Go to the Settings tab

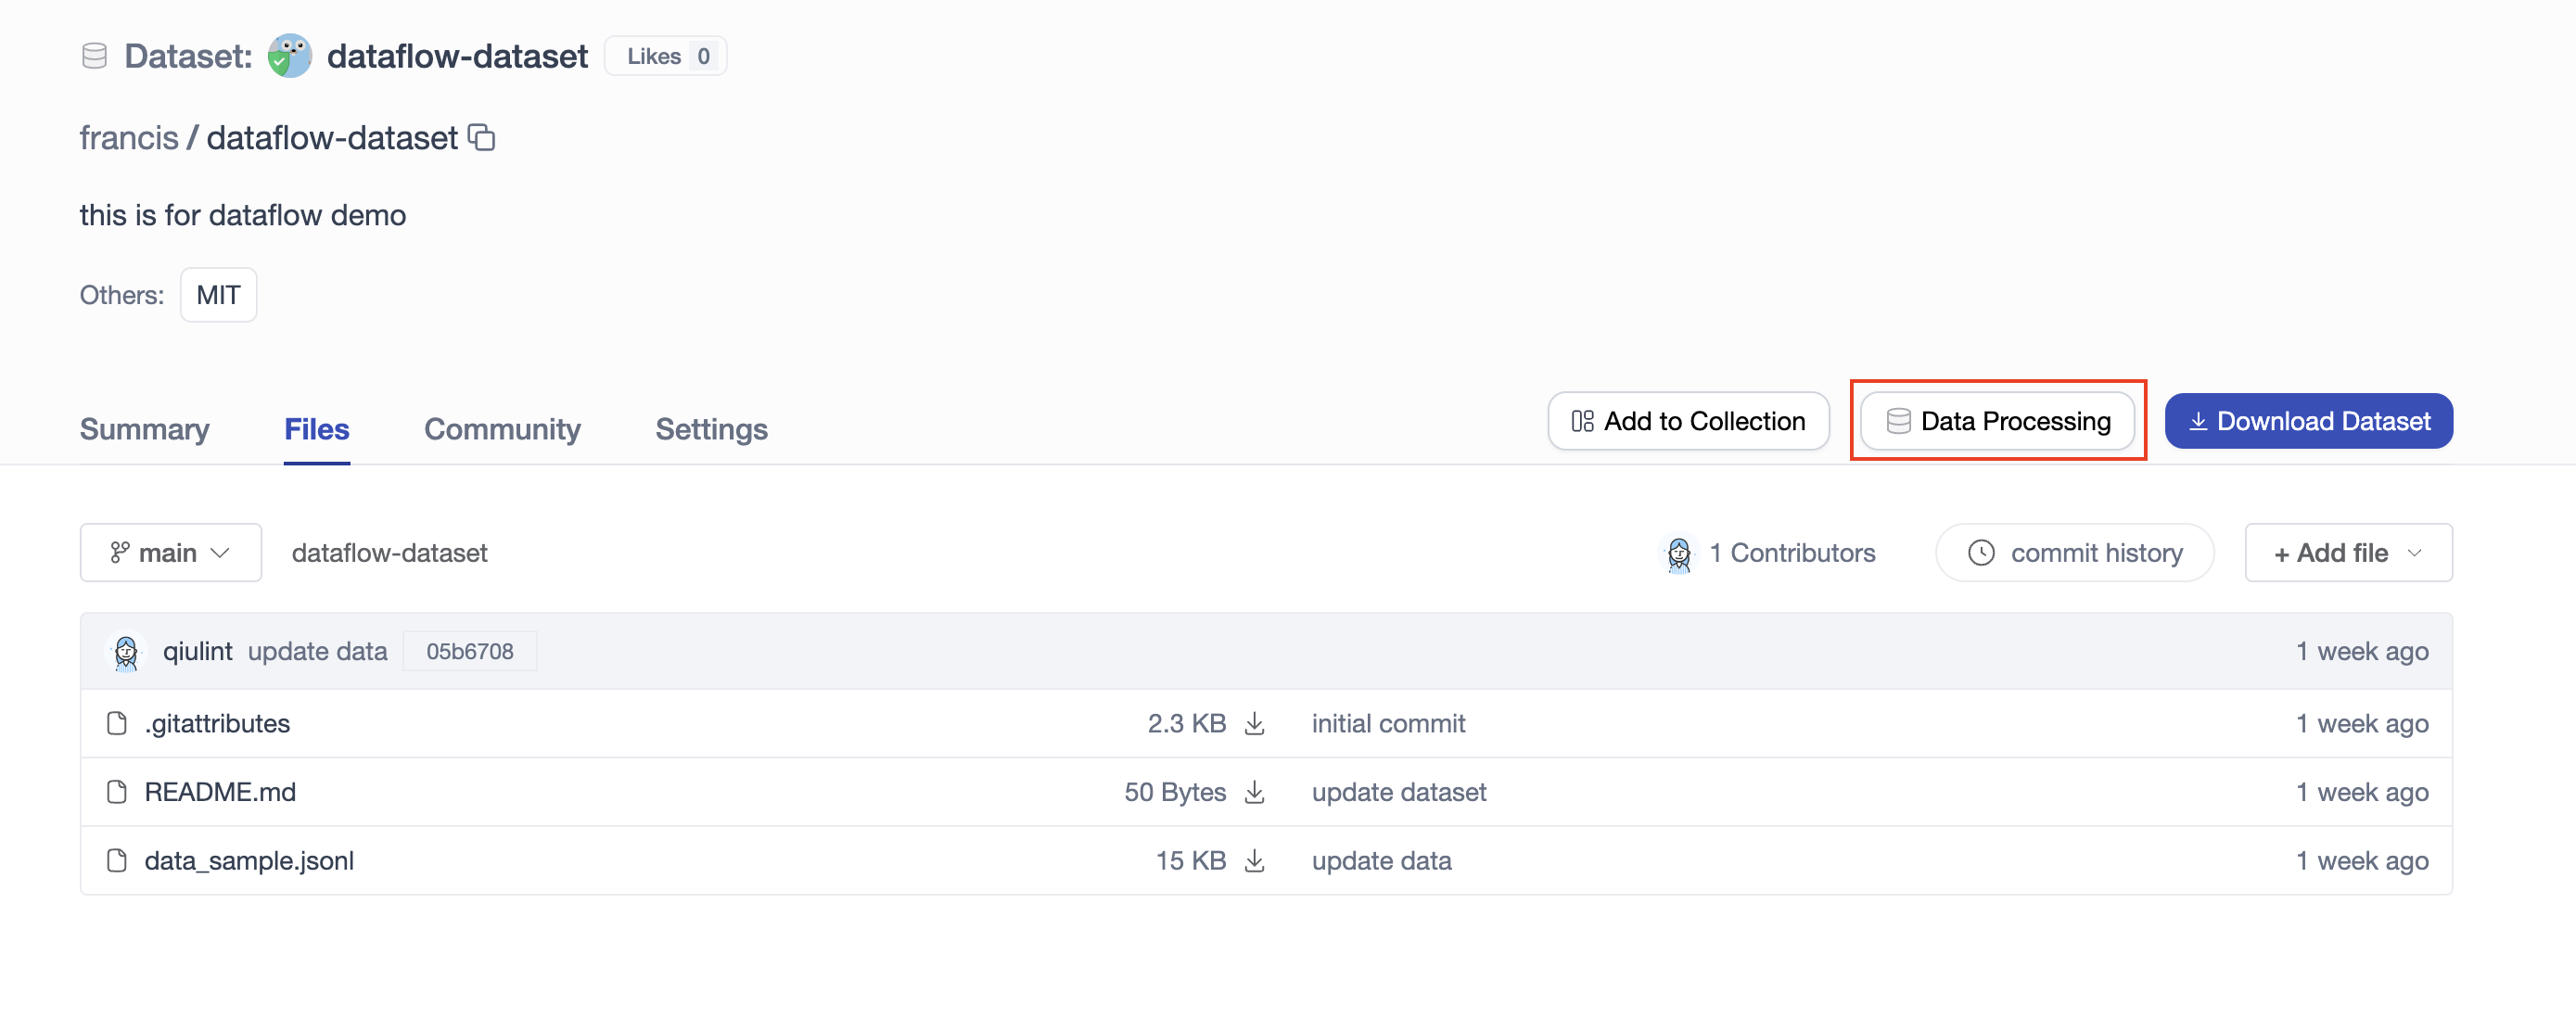coord(711,429)
